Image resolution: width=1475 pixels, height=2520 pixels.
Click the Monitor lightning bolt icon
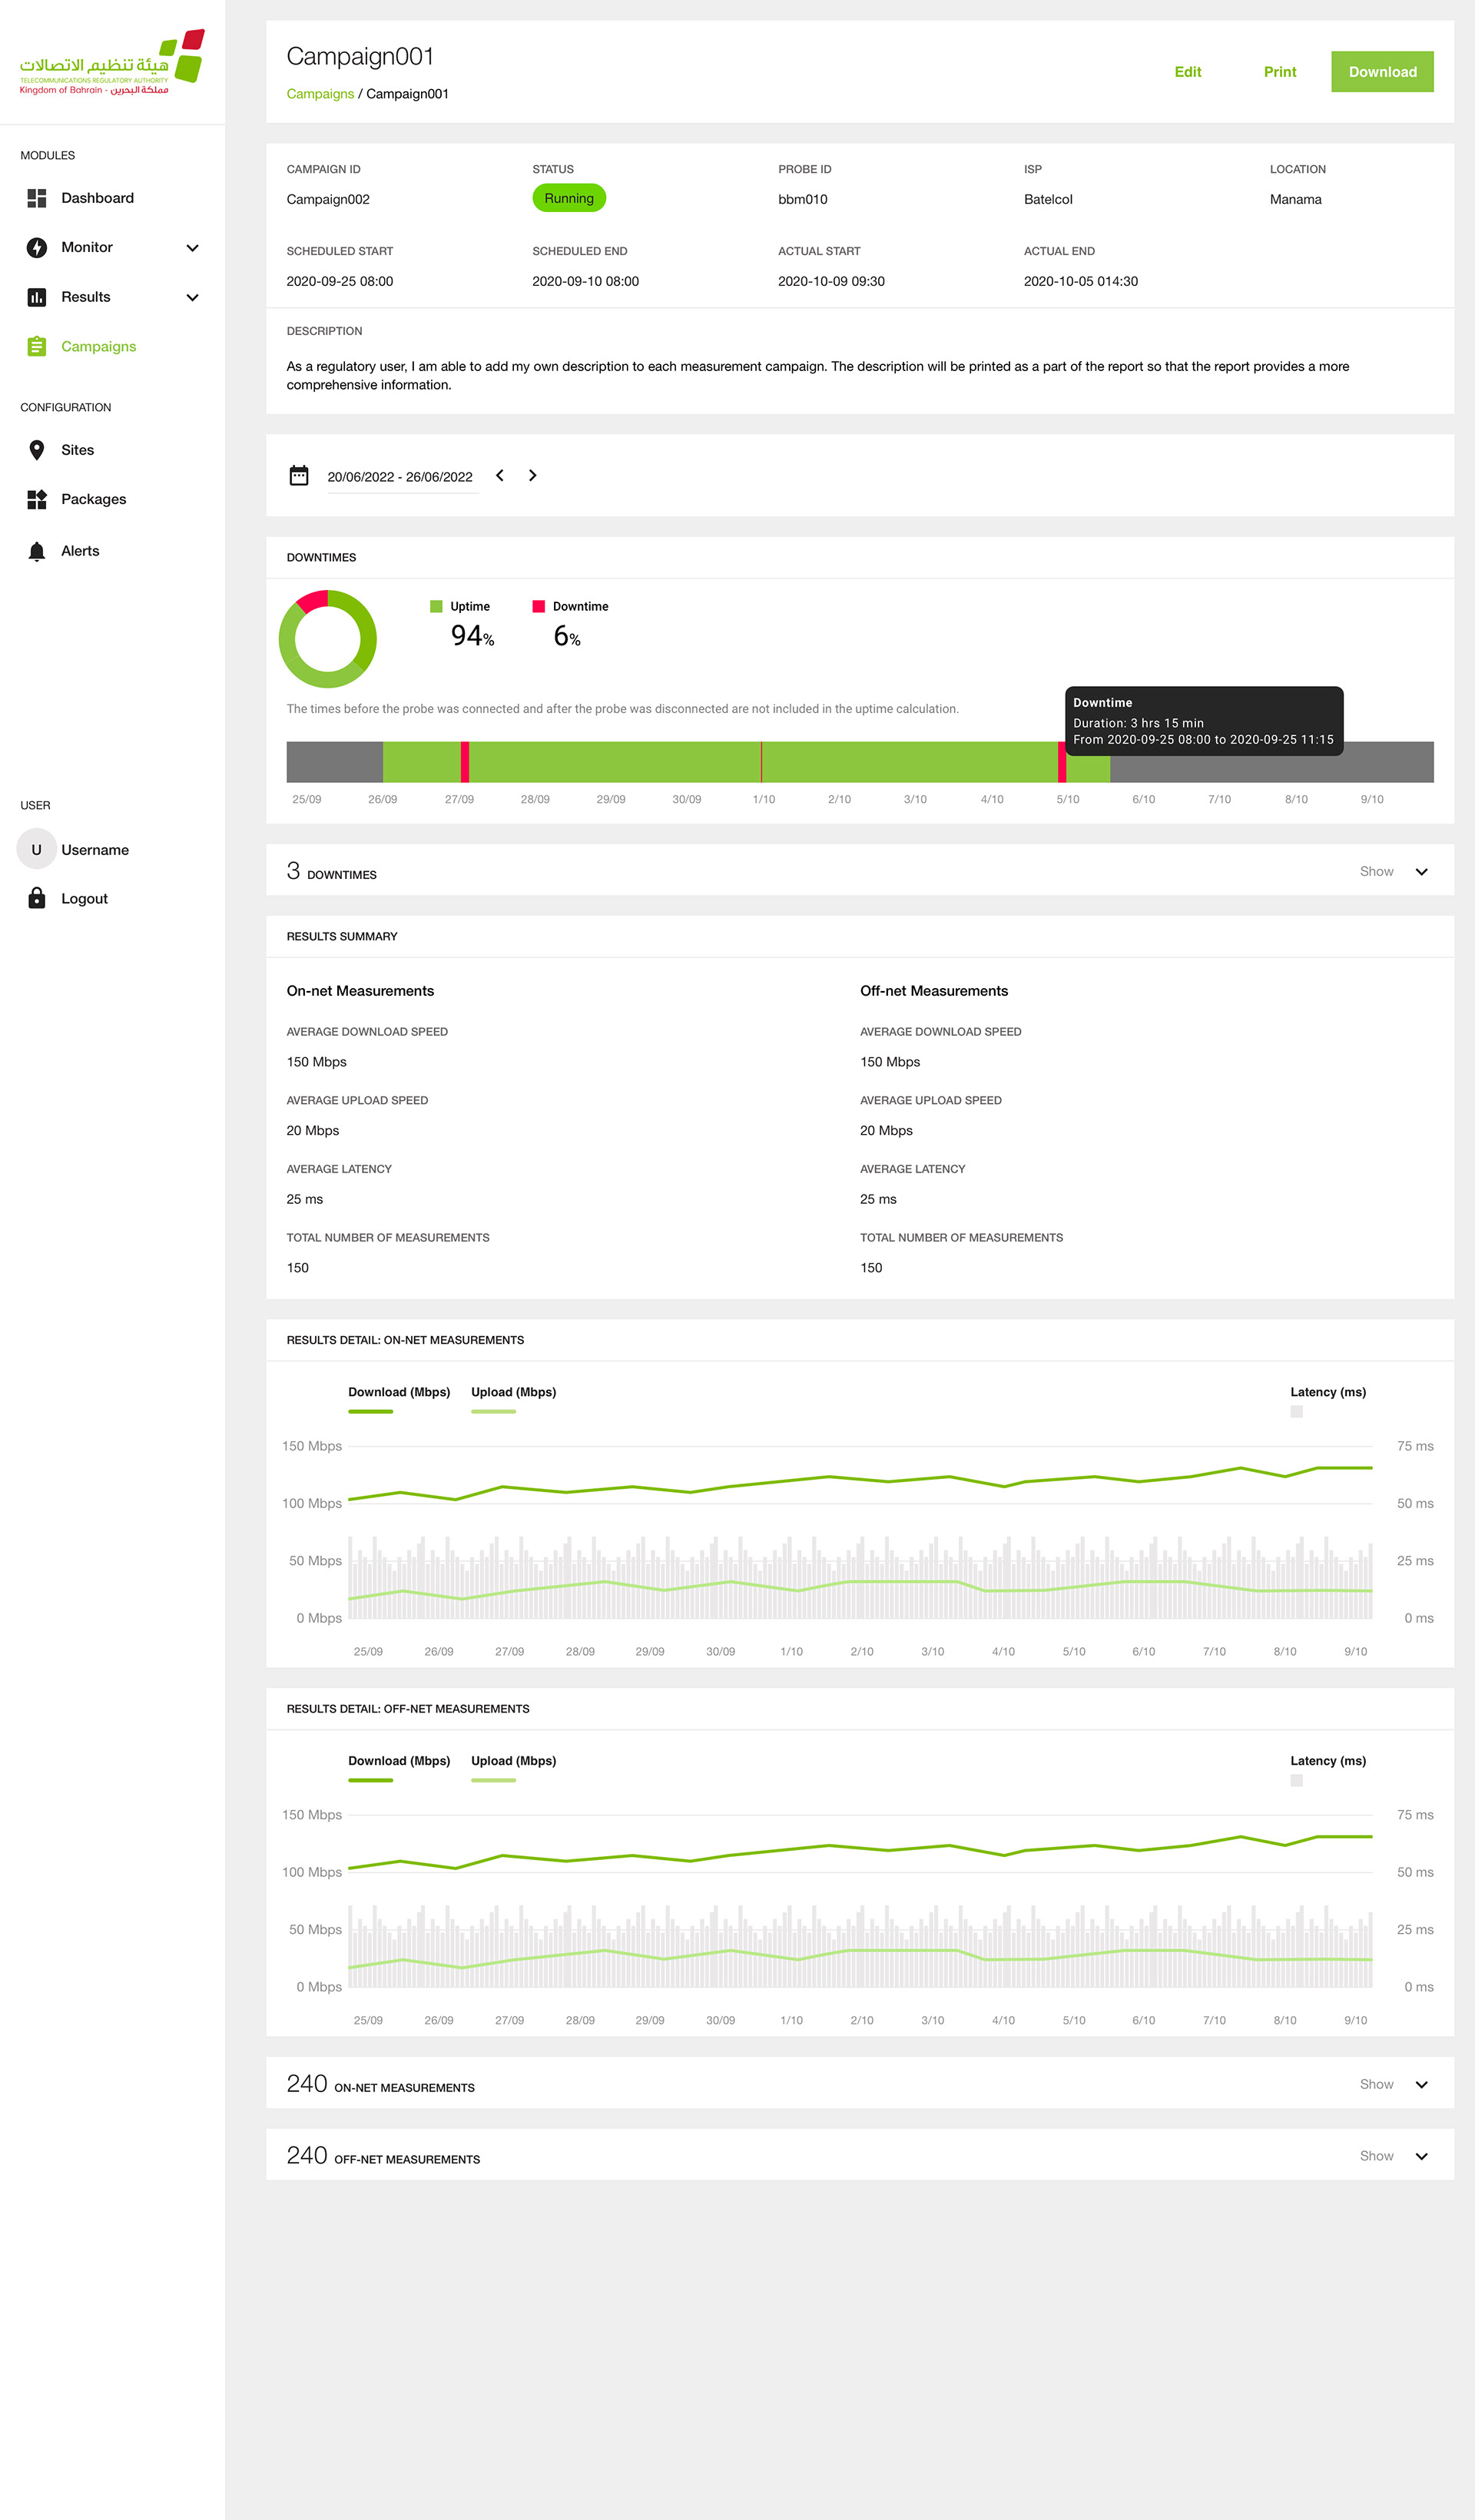tap(37, 247)
